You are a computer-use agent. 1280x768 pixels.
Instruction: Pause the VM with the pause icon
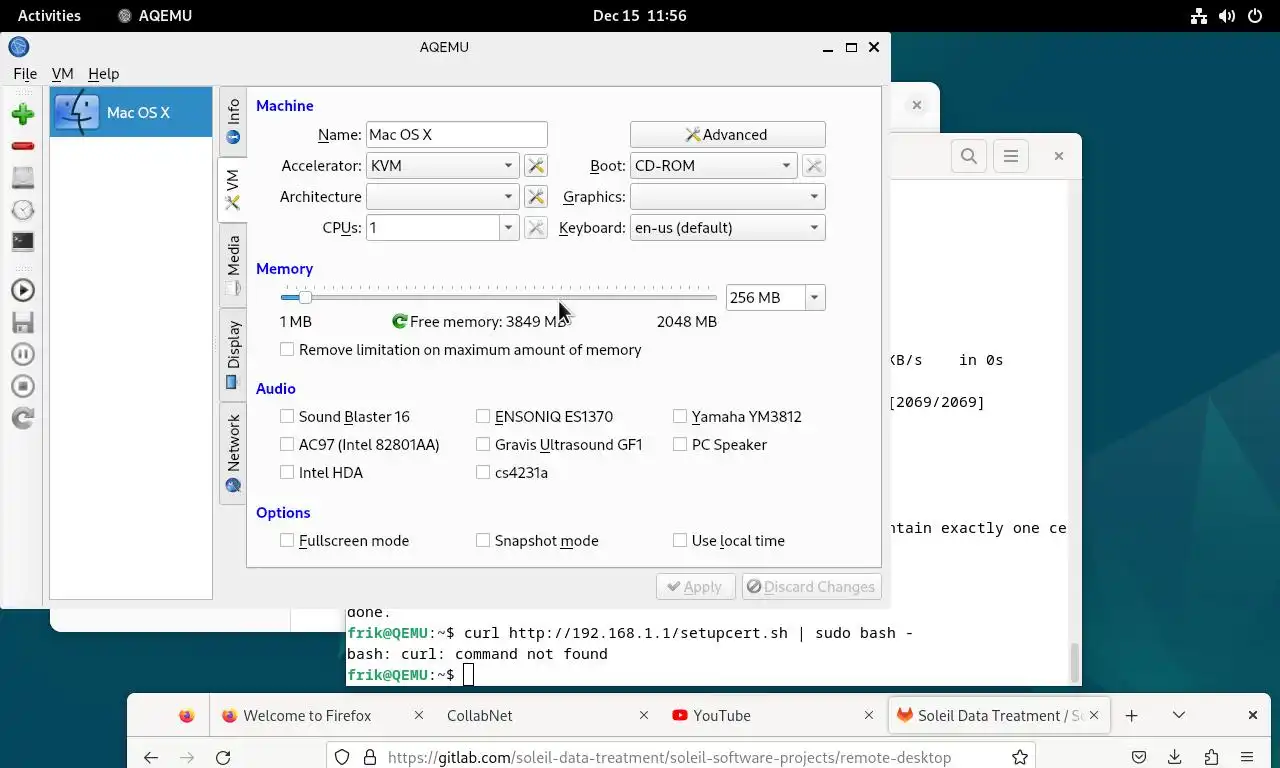tap(22, 354)
